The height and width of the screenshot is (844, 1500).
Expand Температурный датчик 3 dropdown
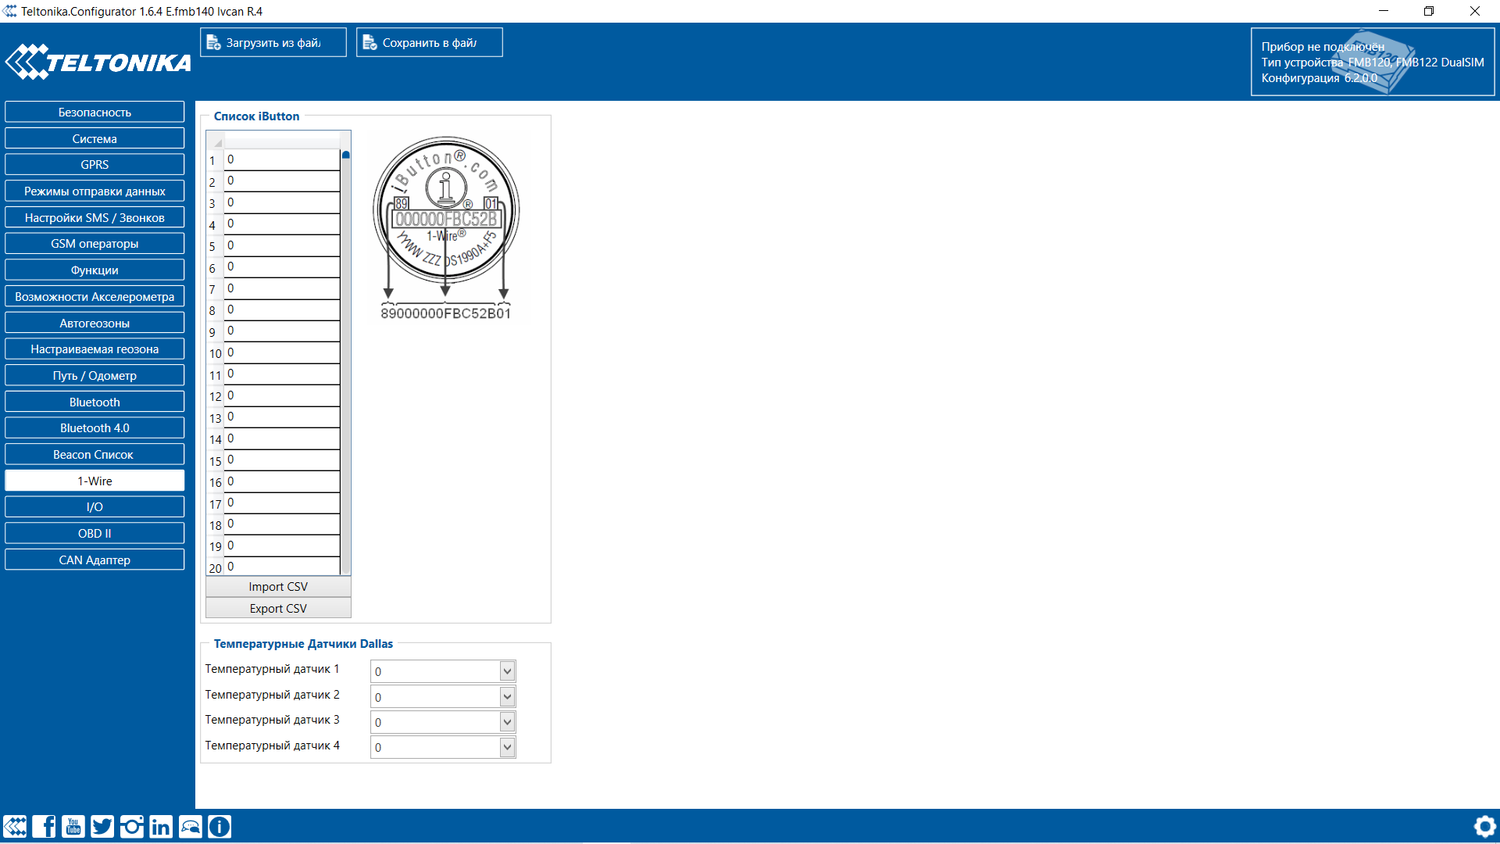(x=507, y=722)
